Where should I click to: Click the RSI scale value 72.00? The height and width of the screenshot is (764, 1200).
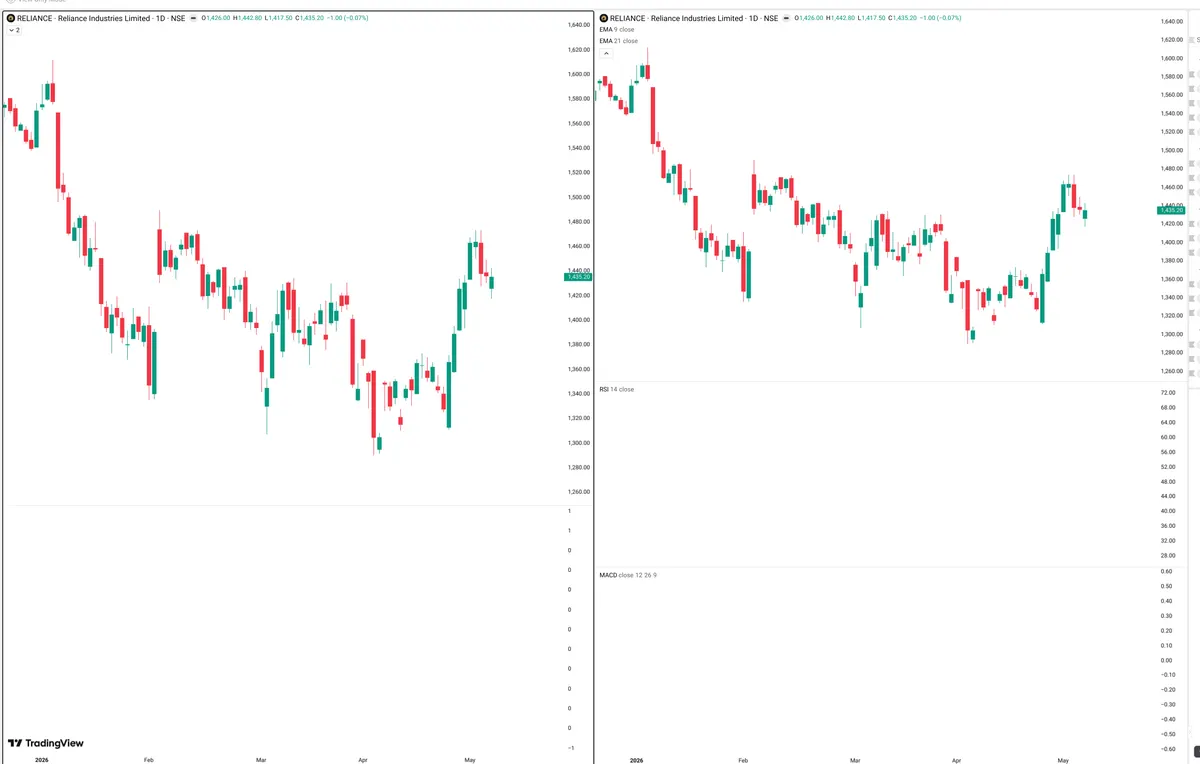[1167, 393]
